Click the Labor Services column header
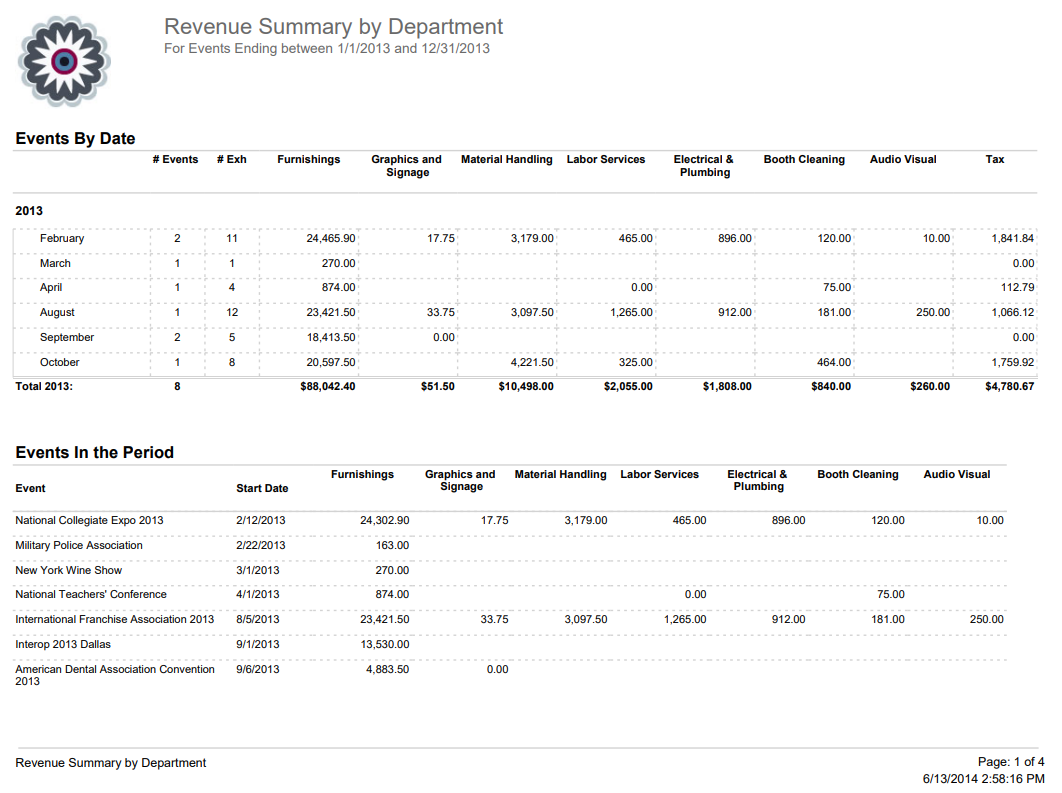The image size is (1062, 793). click(605, 159)
